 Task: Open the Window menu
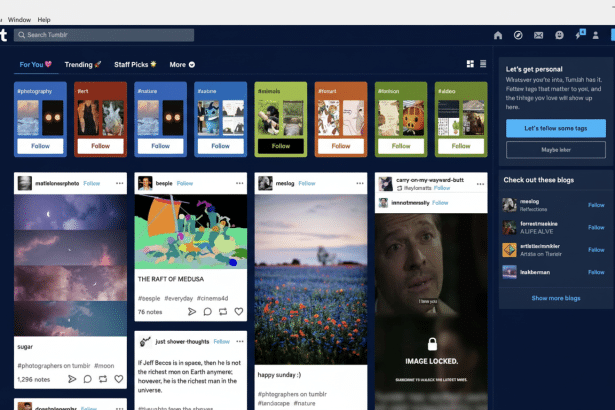[x=19, y=20]
